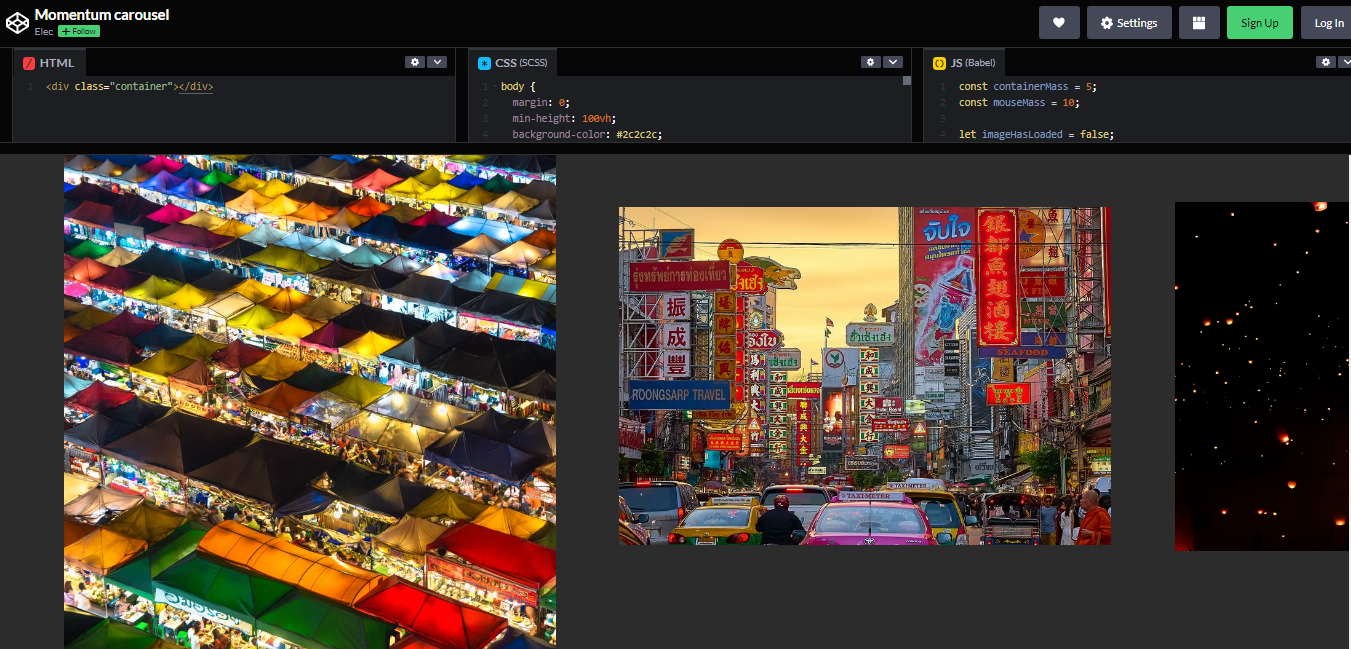Click the Log In button

[1327, 22]
